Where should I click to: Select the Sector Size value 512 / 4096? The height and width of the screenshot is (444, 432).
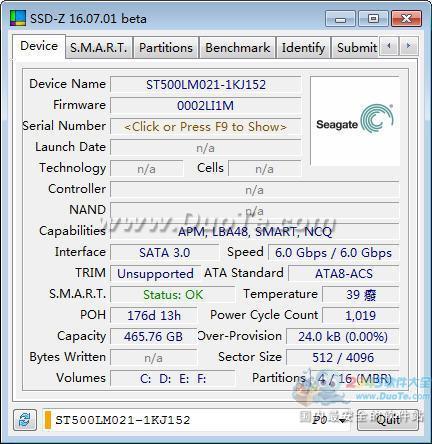coord(343,357)
